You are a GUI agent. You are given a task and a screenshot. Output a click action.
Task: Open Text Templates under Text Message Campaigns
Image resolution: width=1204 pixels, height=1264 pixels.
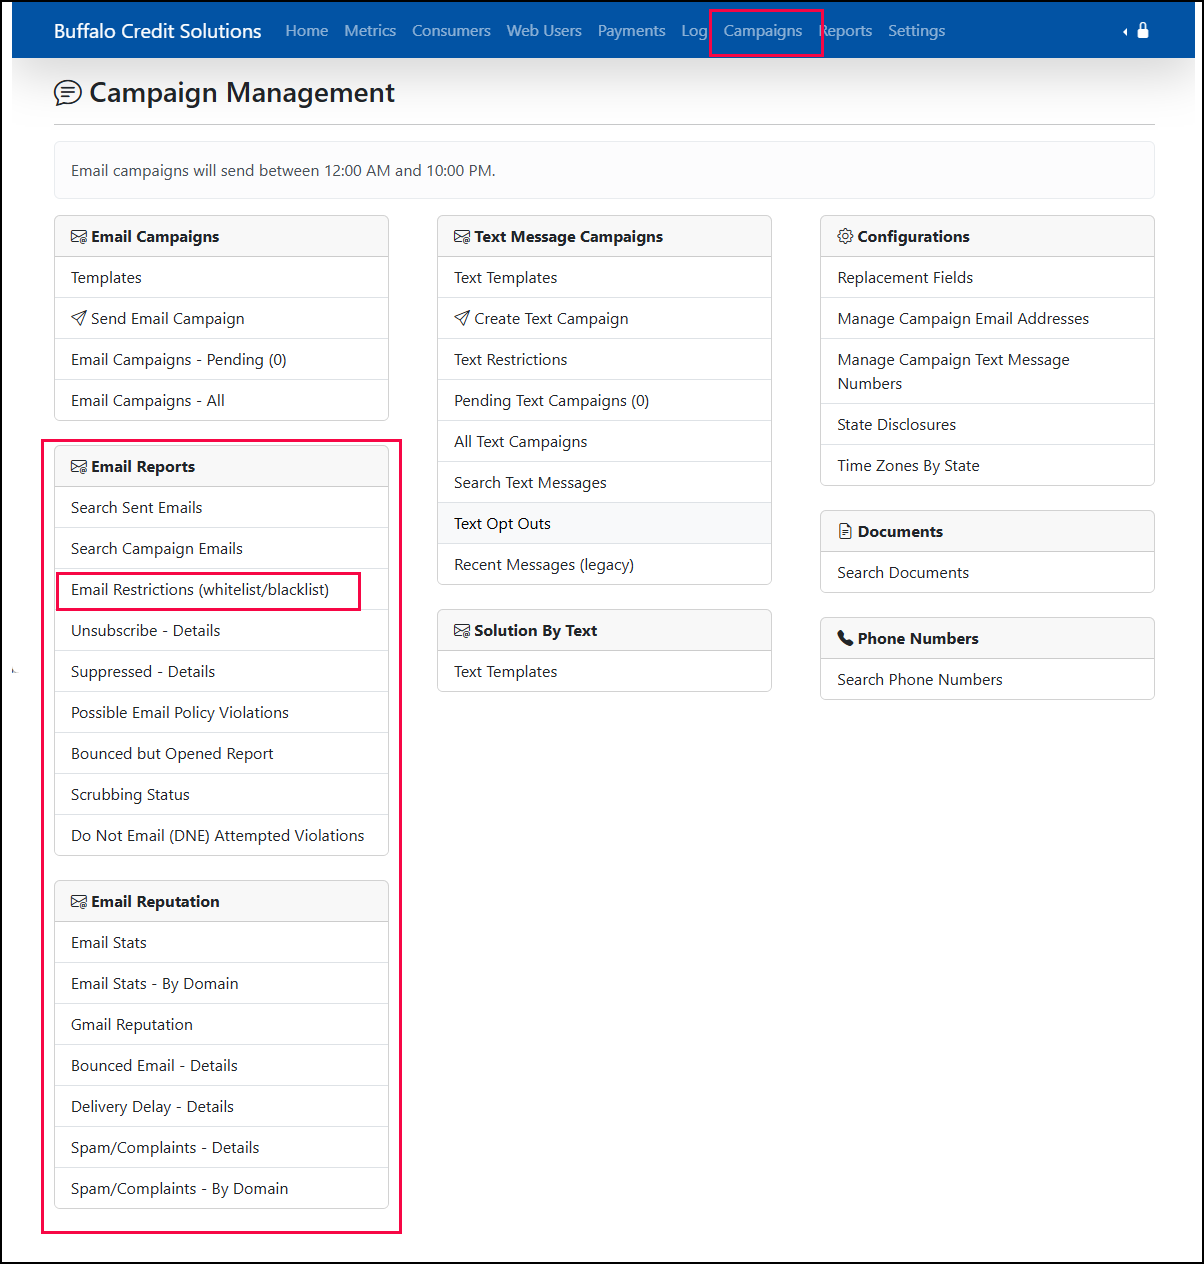pos(604,278)
